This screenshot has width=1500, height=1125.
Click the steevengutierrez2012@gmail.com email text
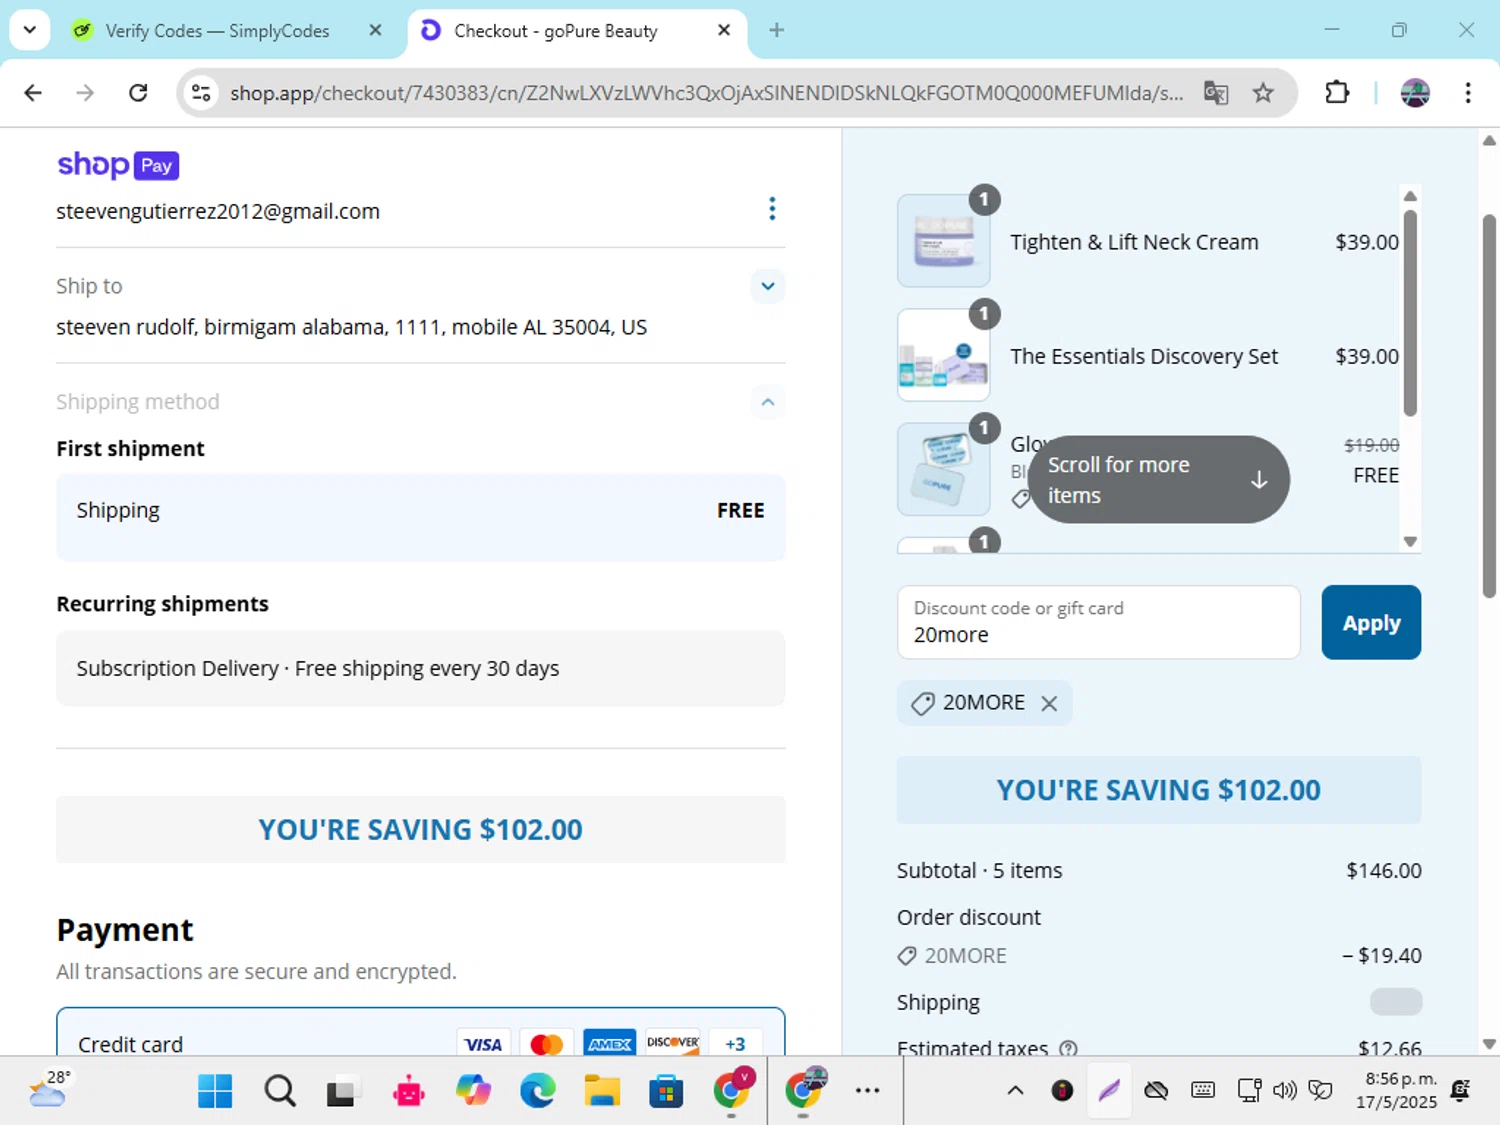coord(218,211)
